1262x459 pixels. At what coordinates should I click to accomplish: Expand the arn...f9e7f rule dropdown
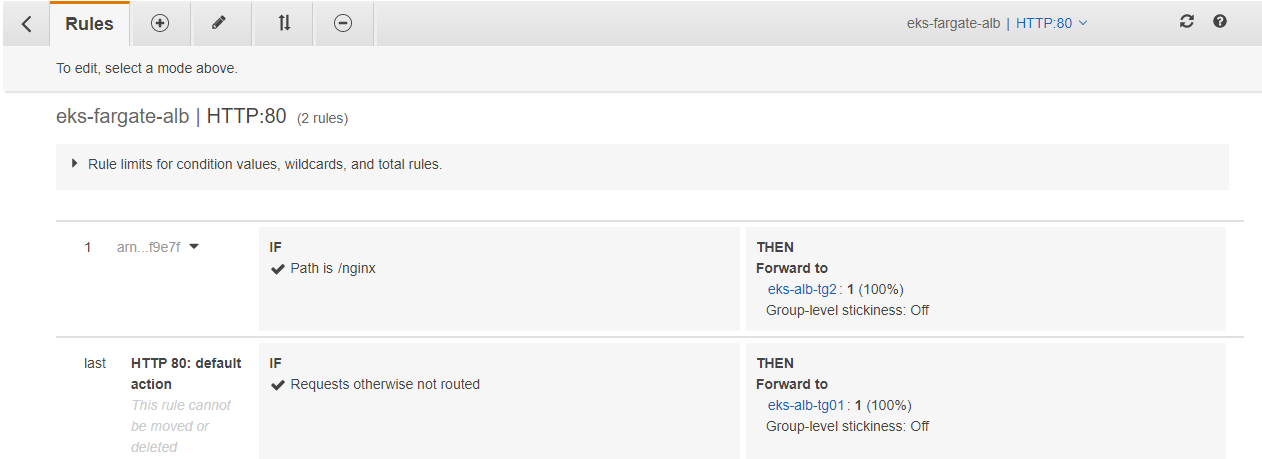[x=194, y=247]
